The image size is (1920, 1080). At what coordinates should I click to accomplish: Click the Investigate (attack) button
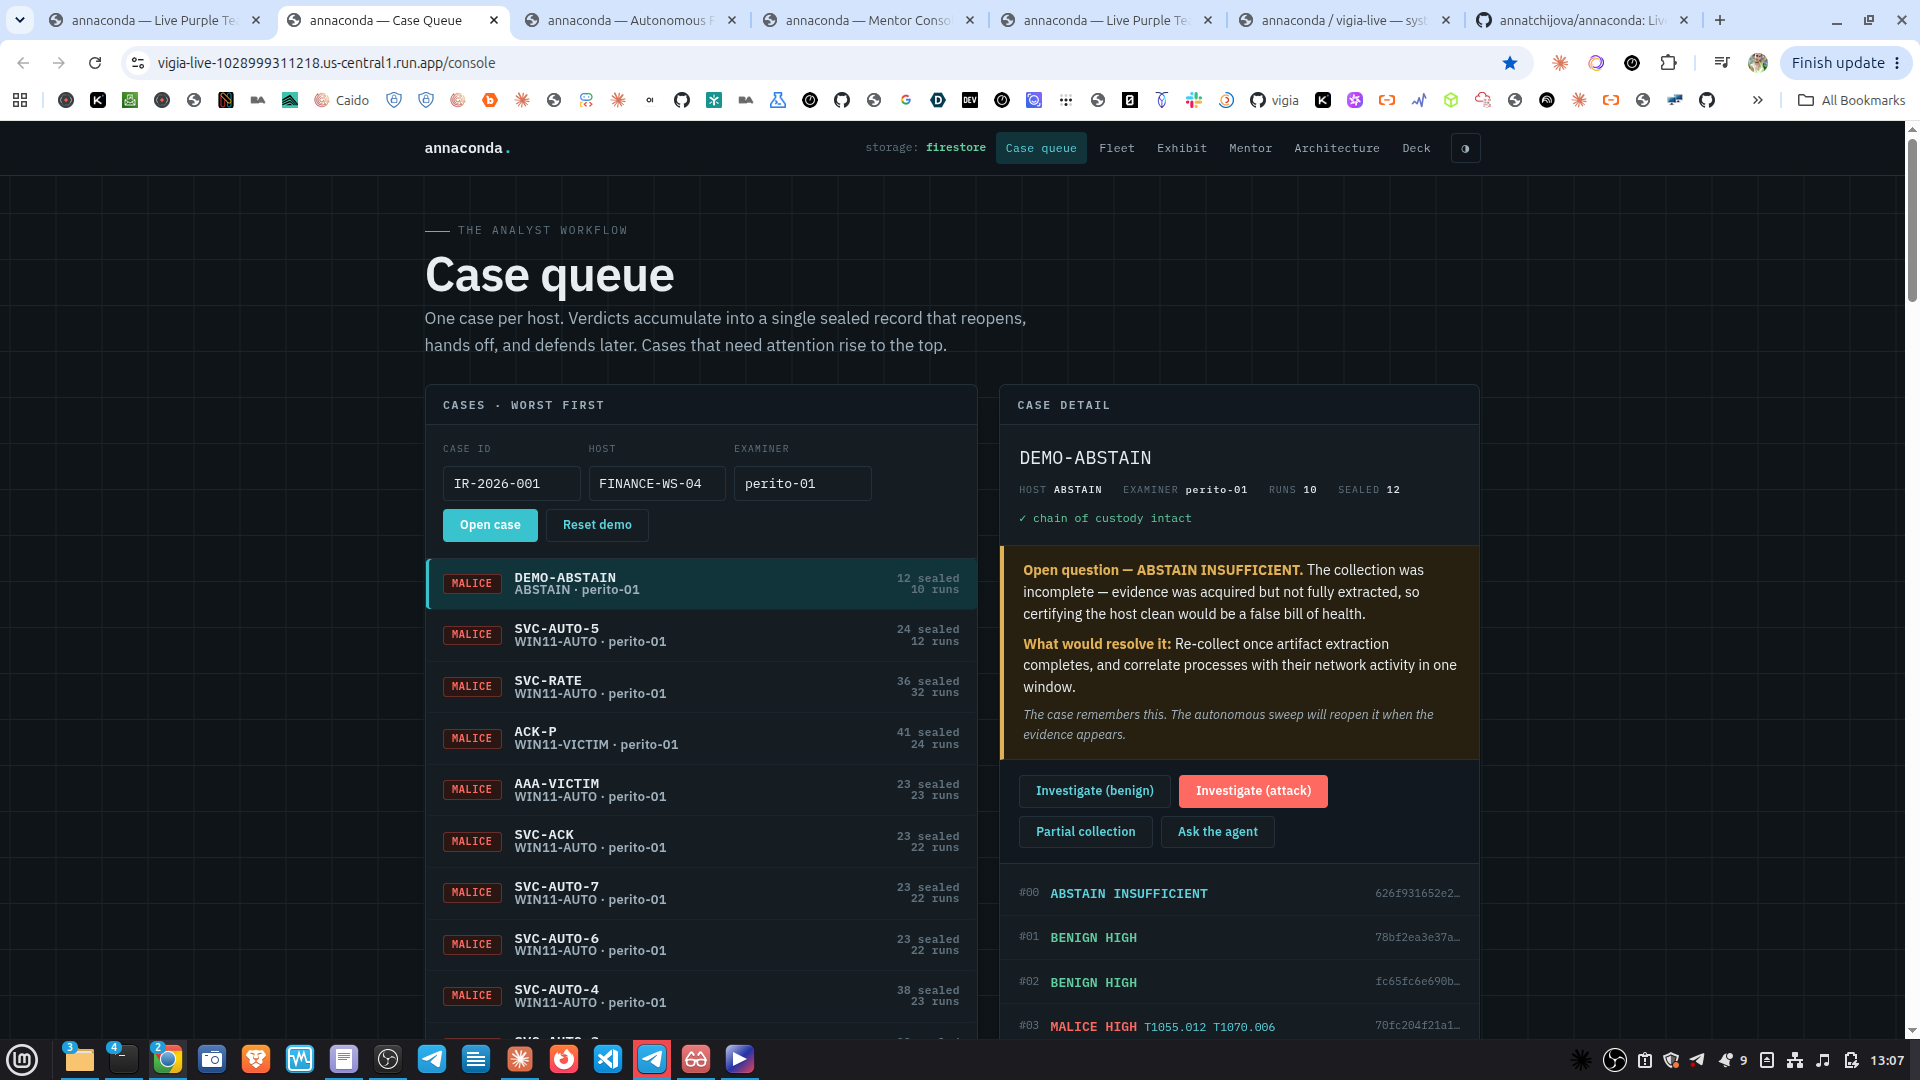coord(1253,791)
